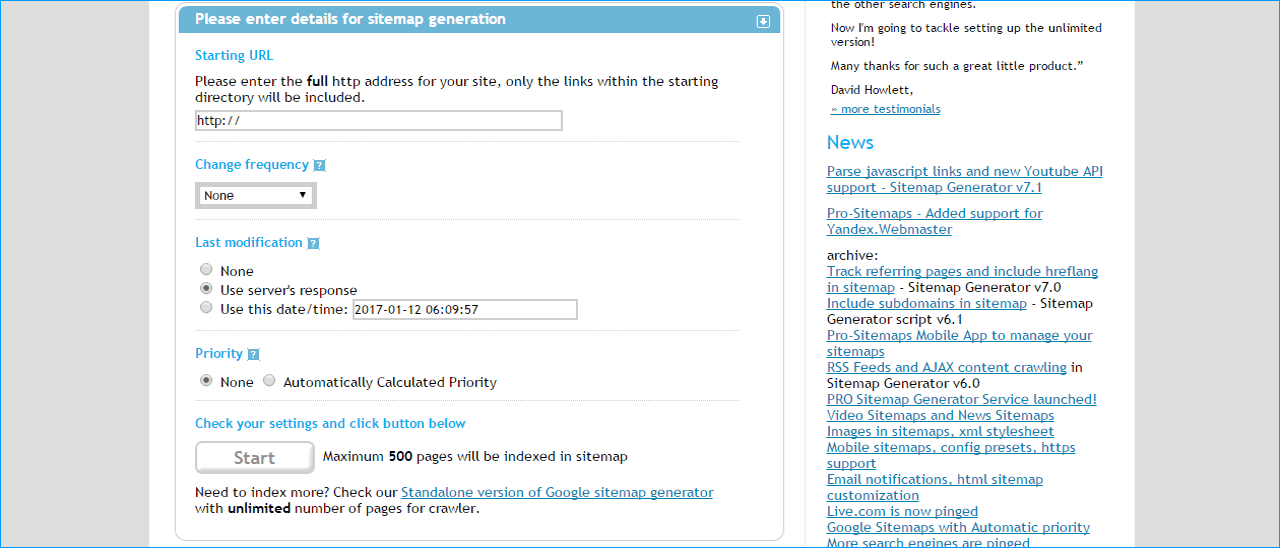Click the Starting URL input field

coord(378,121)
